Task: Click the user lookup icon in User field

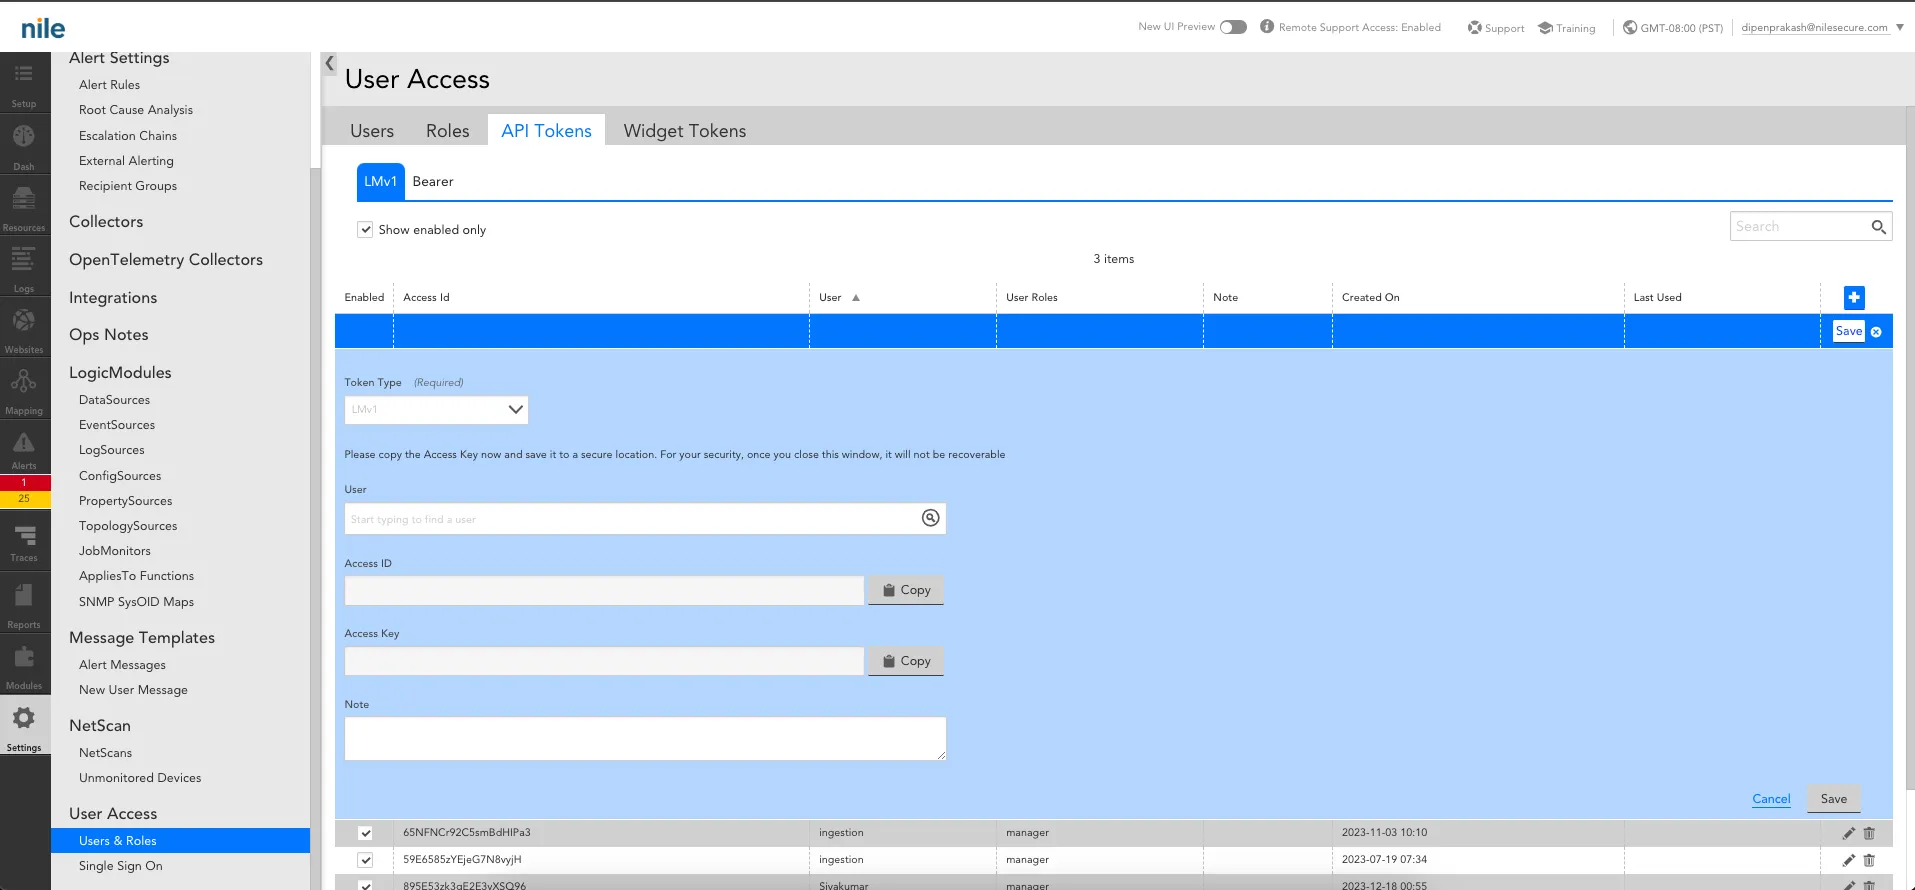Action: [930, 518]
